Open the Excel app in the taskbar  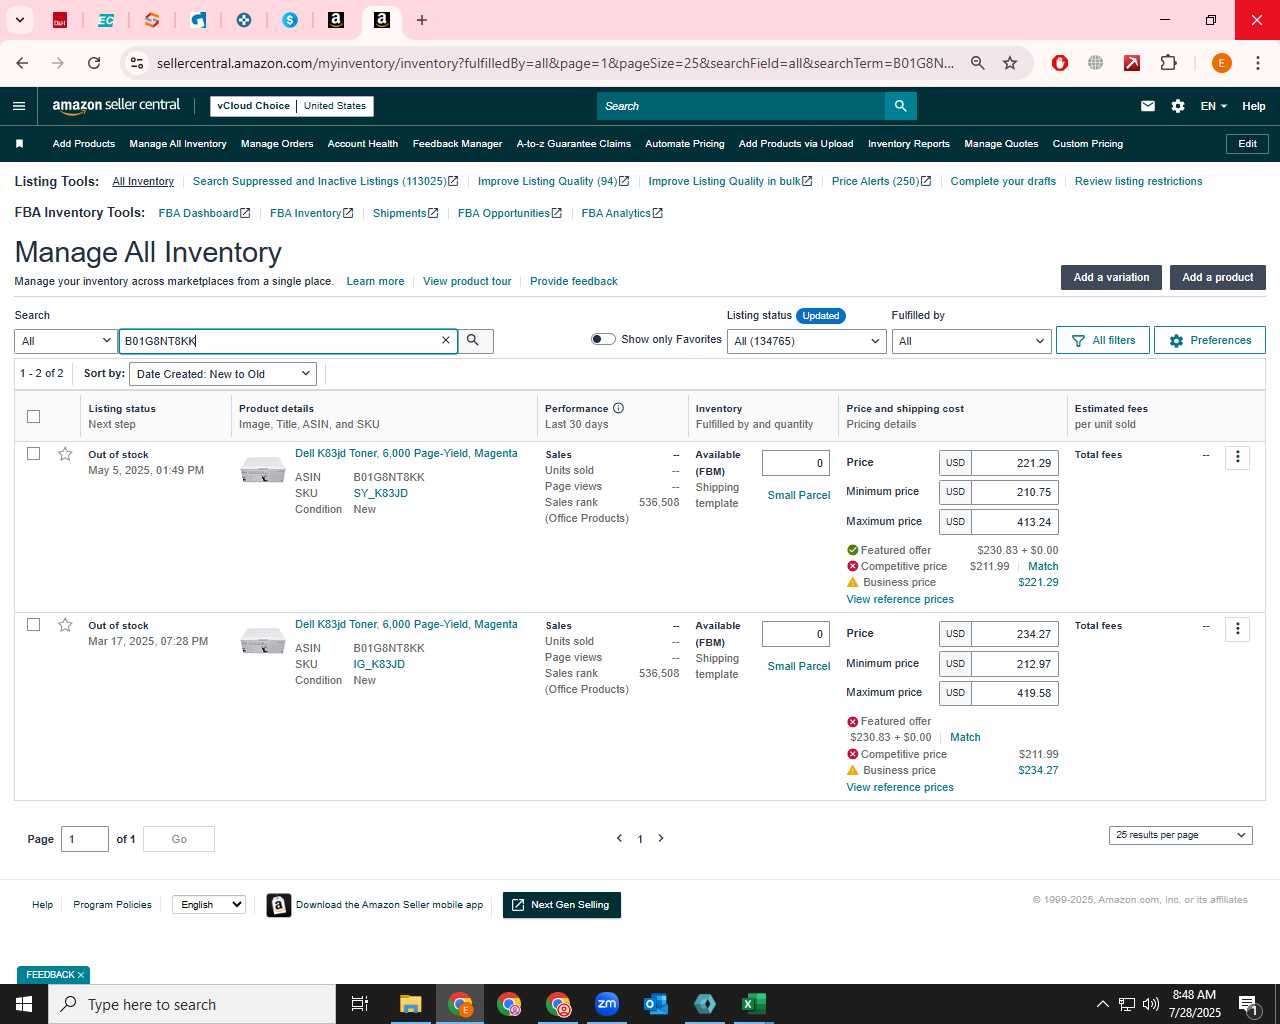pos(753,1004)
